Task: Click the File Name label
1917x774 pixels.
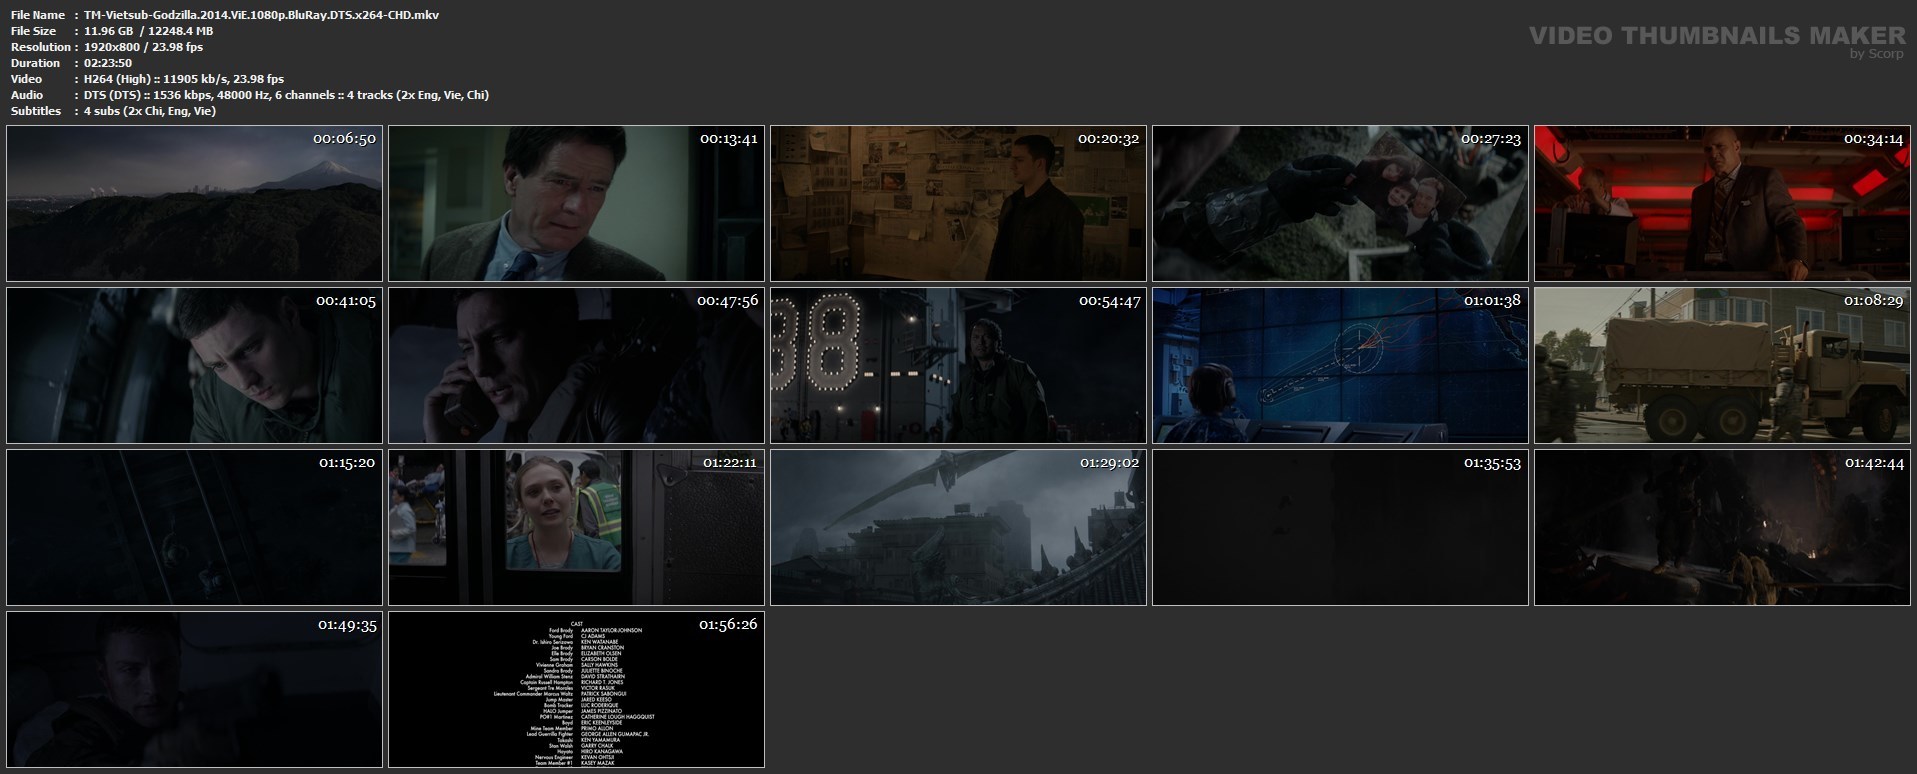Action: (x=38, y=15)
